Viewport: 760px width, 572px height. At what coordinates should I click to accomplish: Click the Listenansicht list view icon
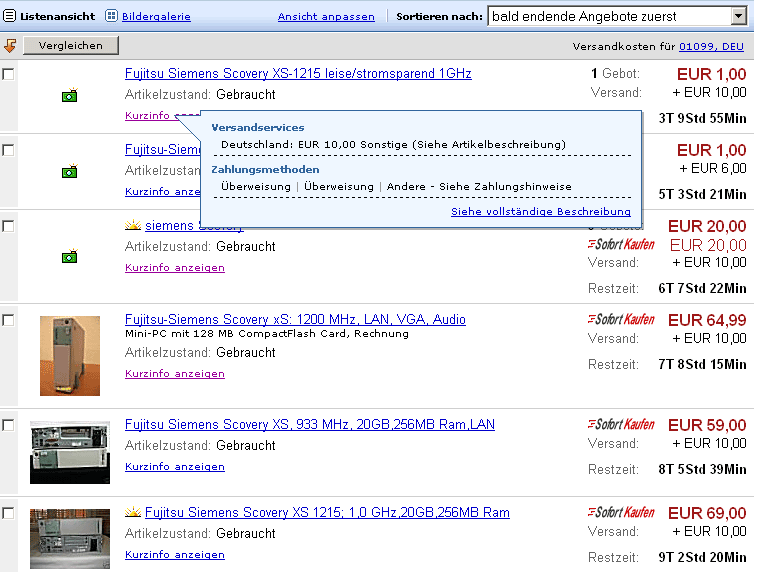tap(9, 16)
